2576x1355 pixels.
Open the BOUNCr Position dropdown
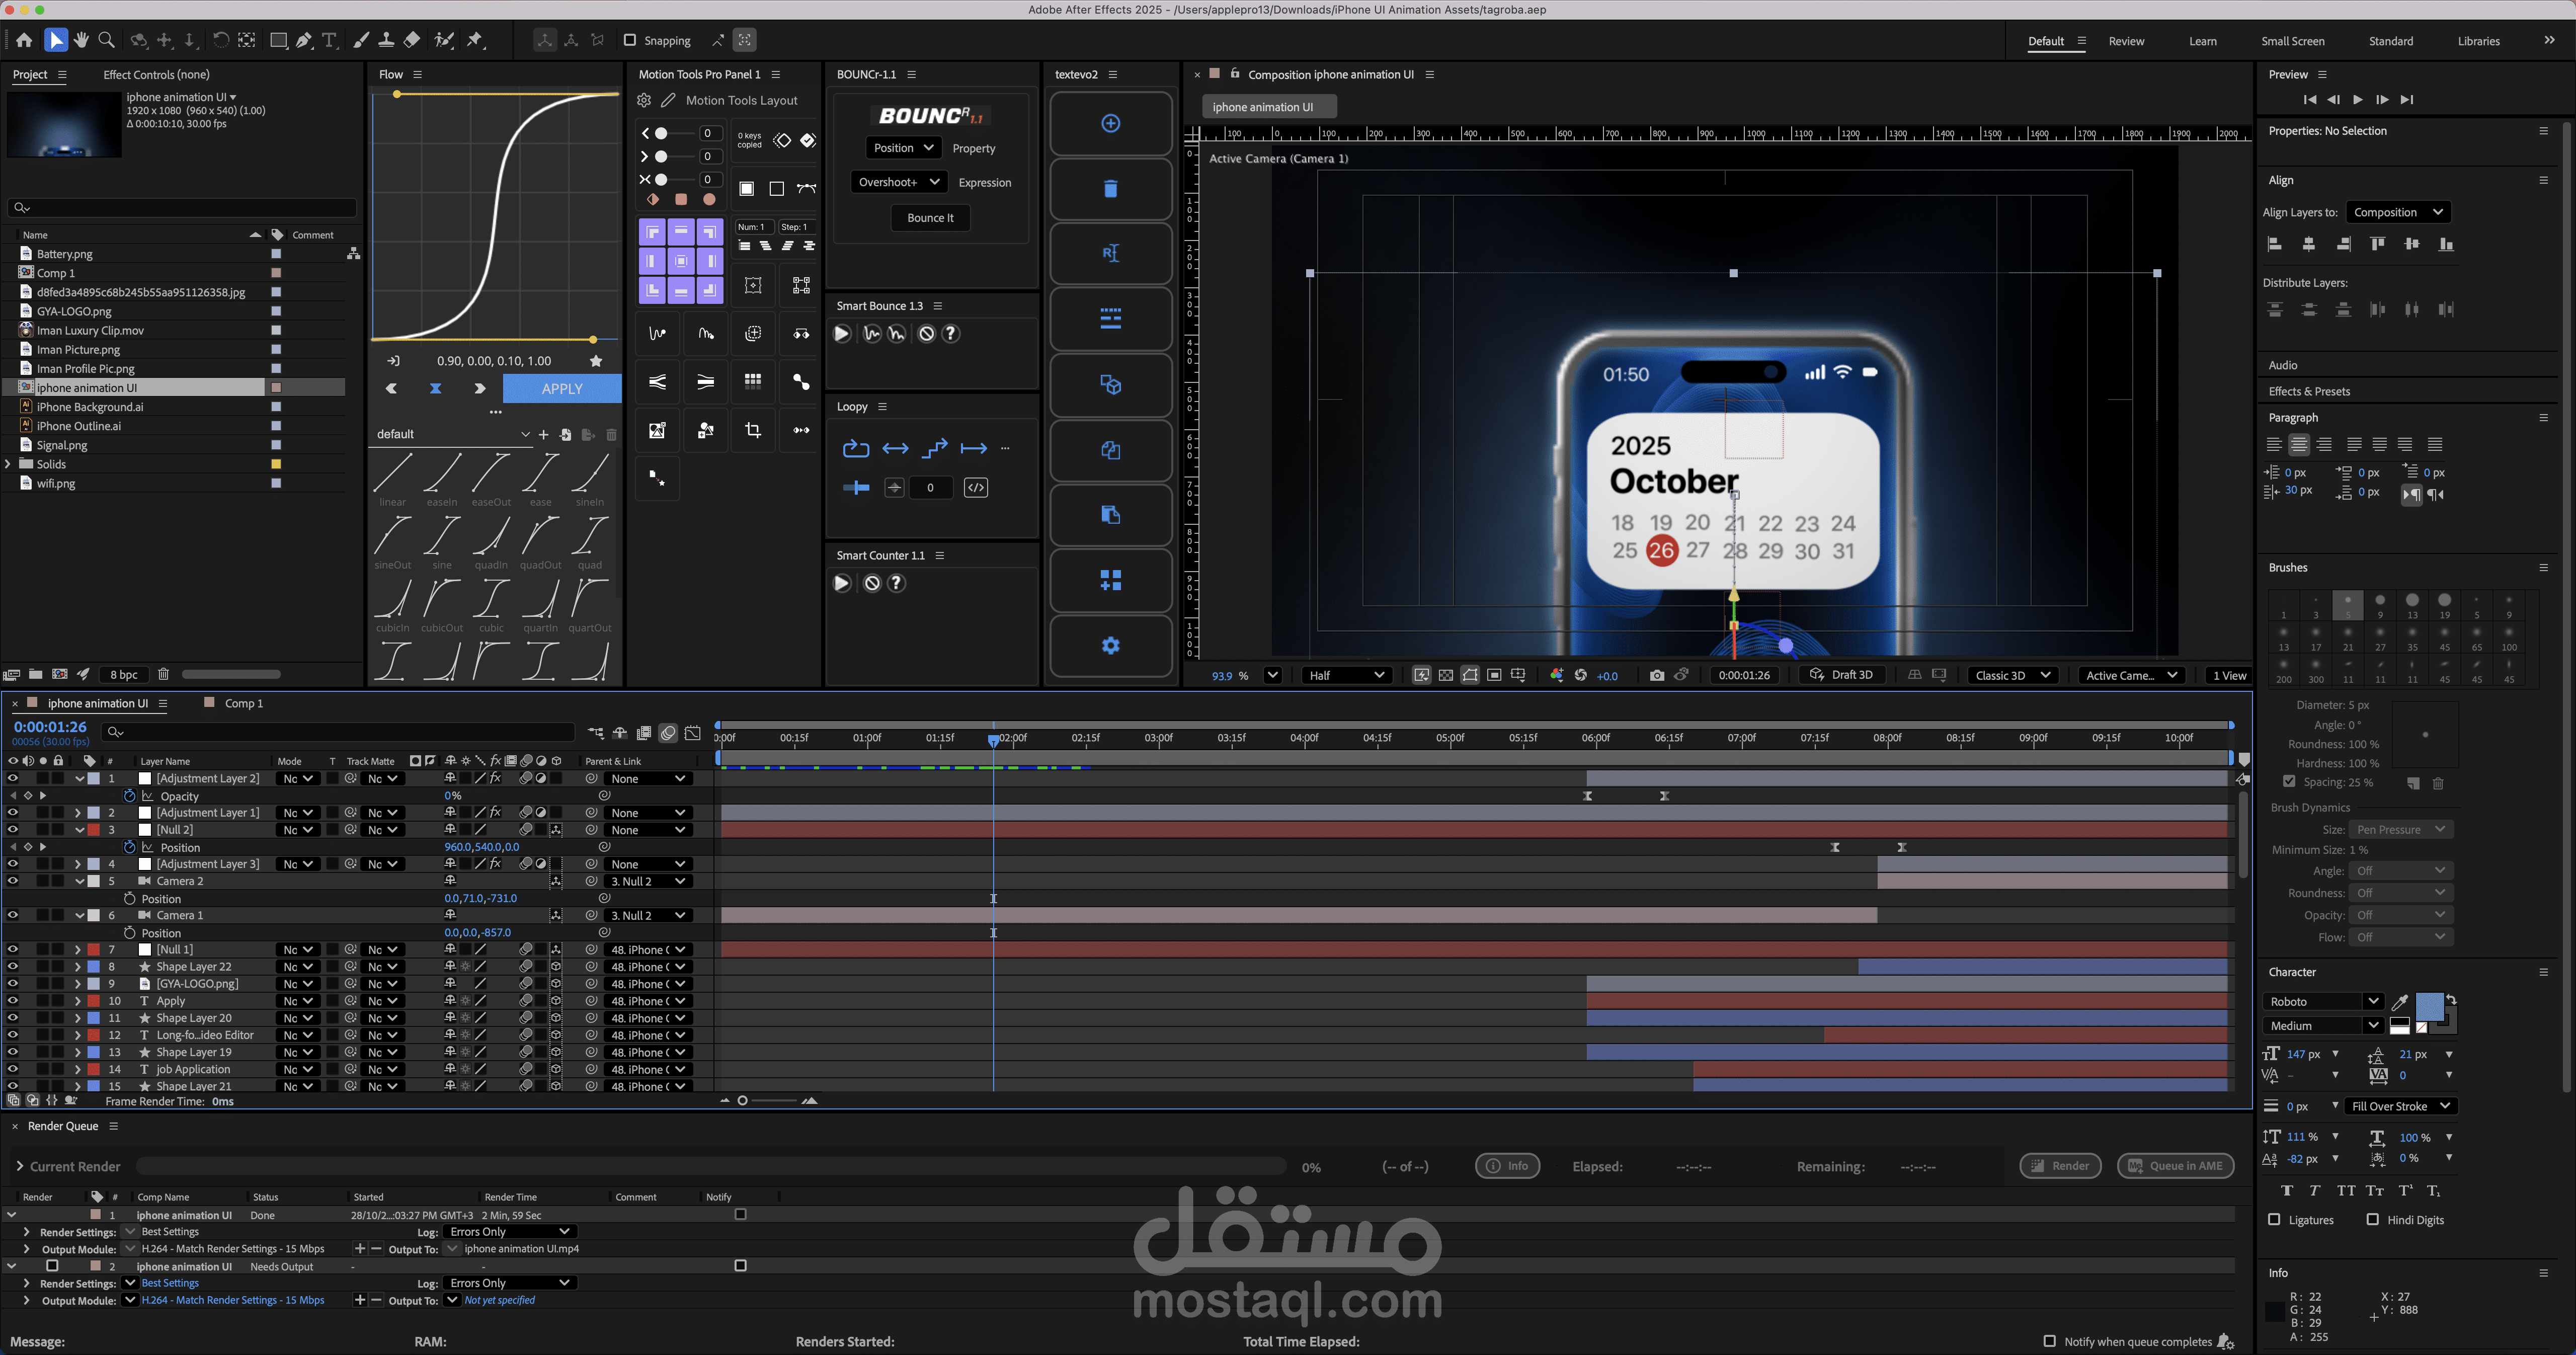(x=903, y=148)
